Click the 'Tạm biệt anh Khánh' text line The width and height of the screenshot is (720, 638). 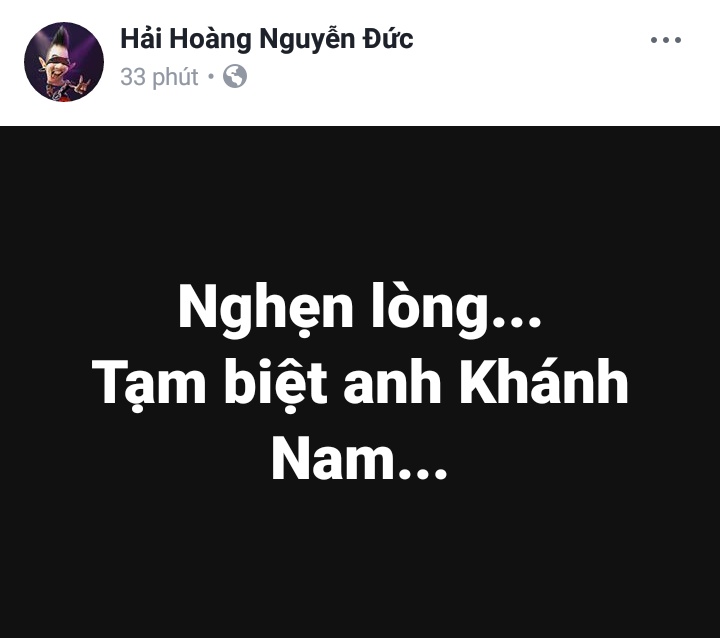click(360, 384)
